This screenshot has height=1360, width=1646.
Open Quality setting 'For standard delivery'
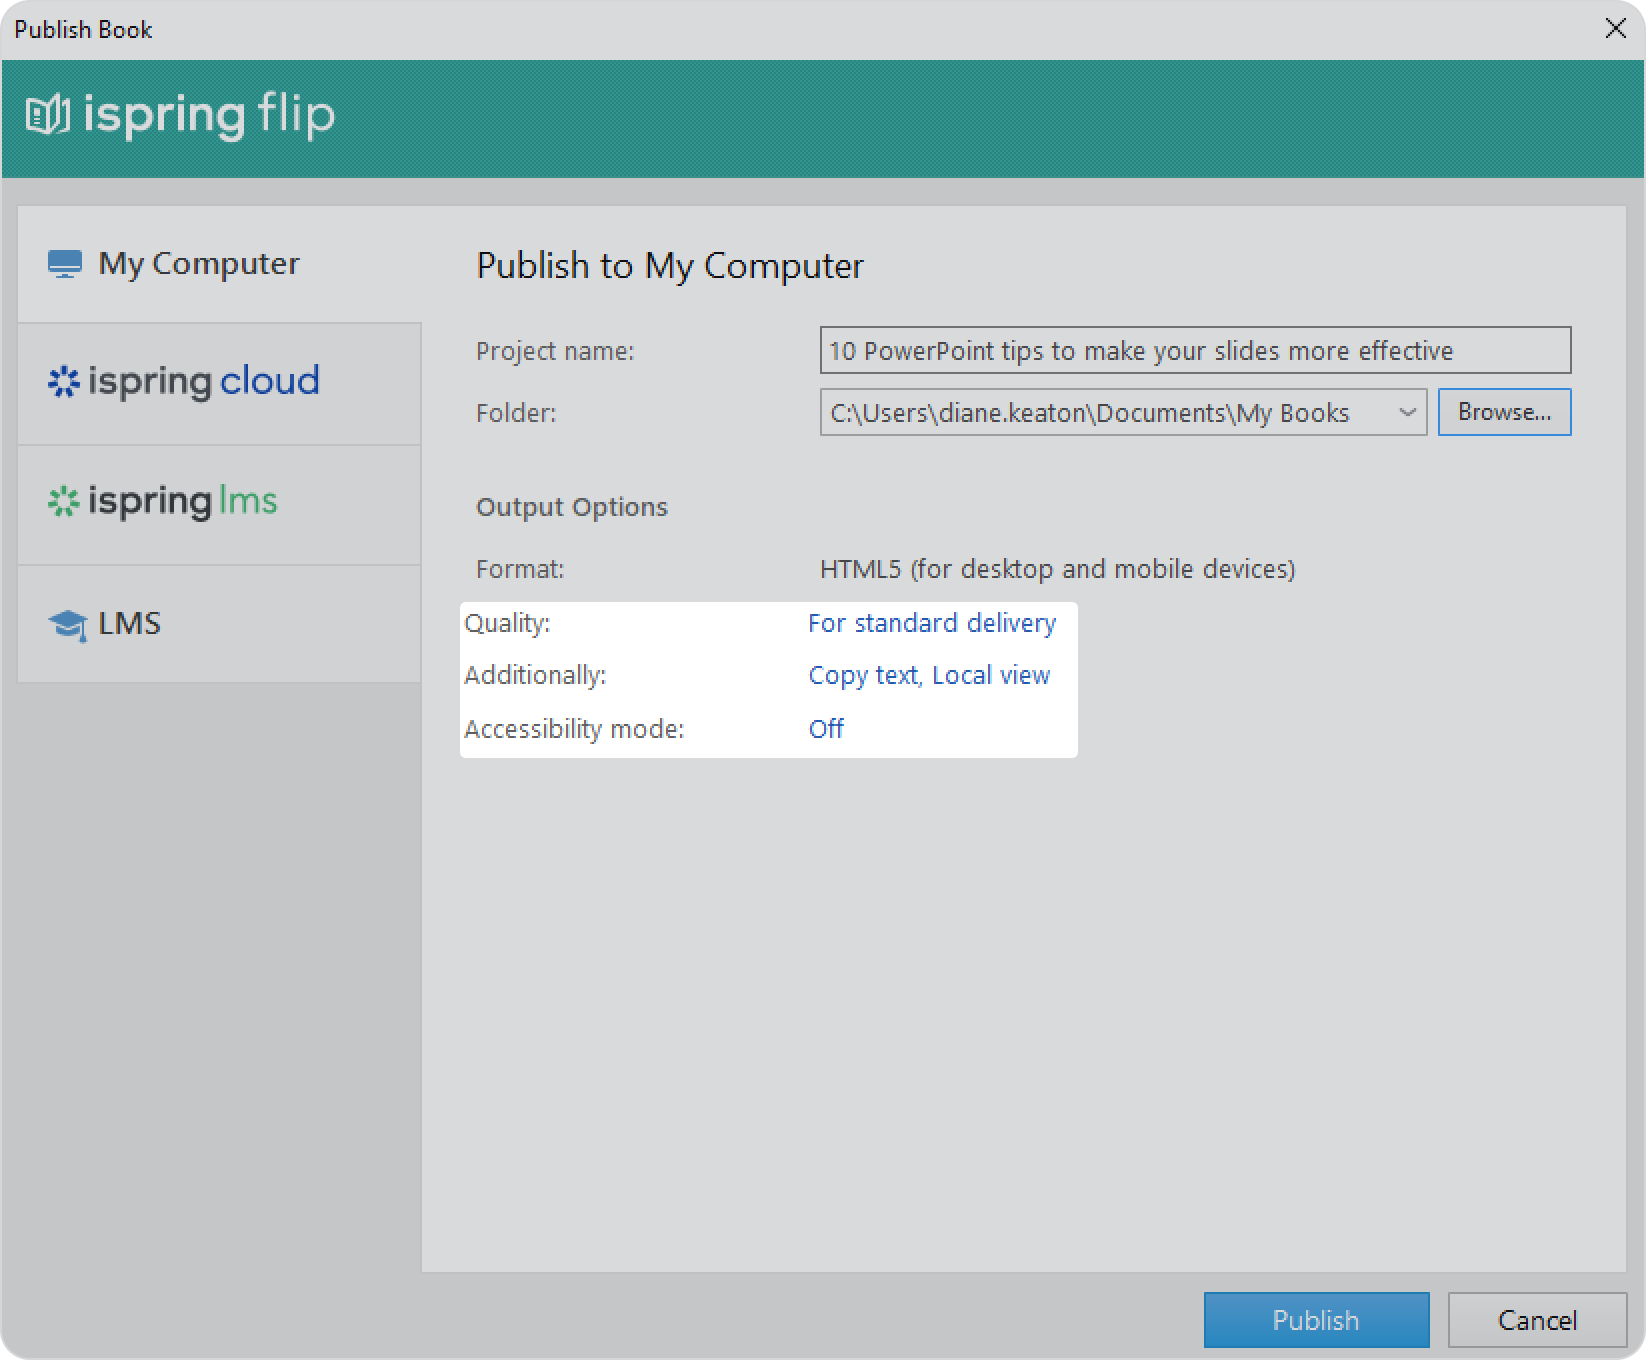(931, 623)
